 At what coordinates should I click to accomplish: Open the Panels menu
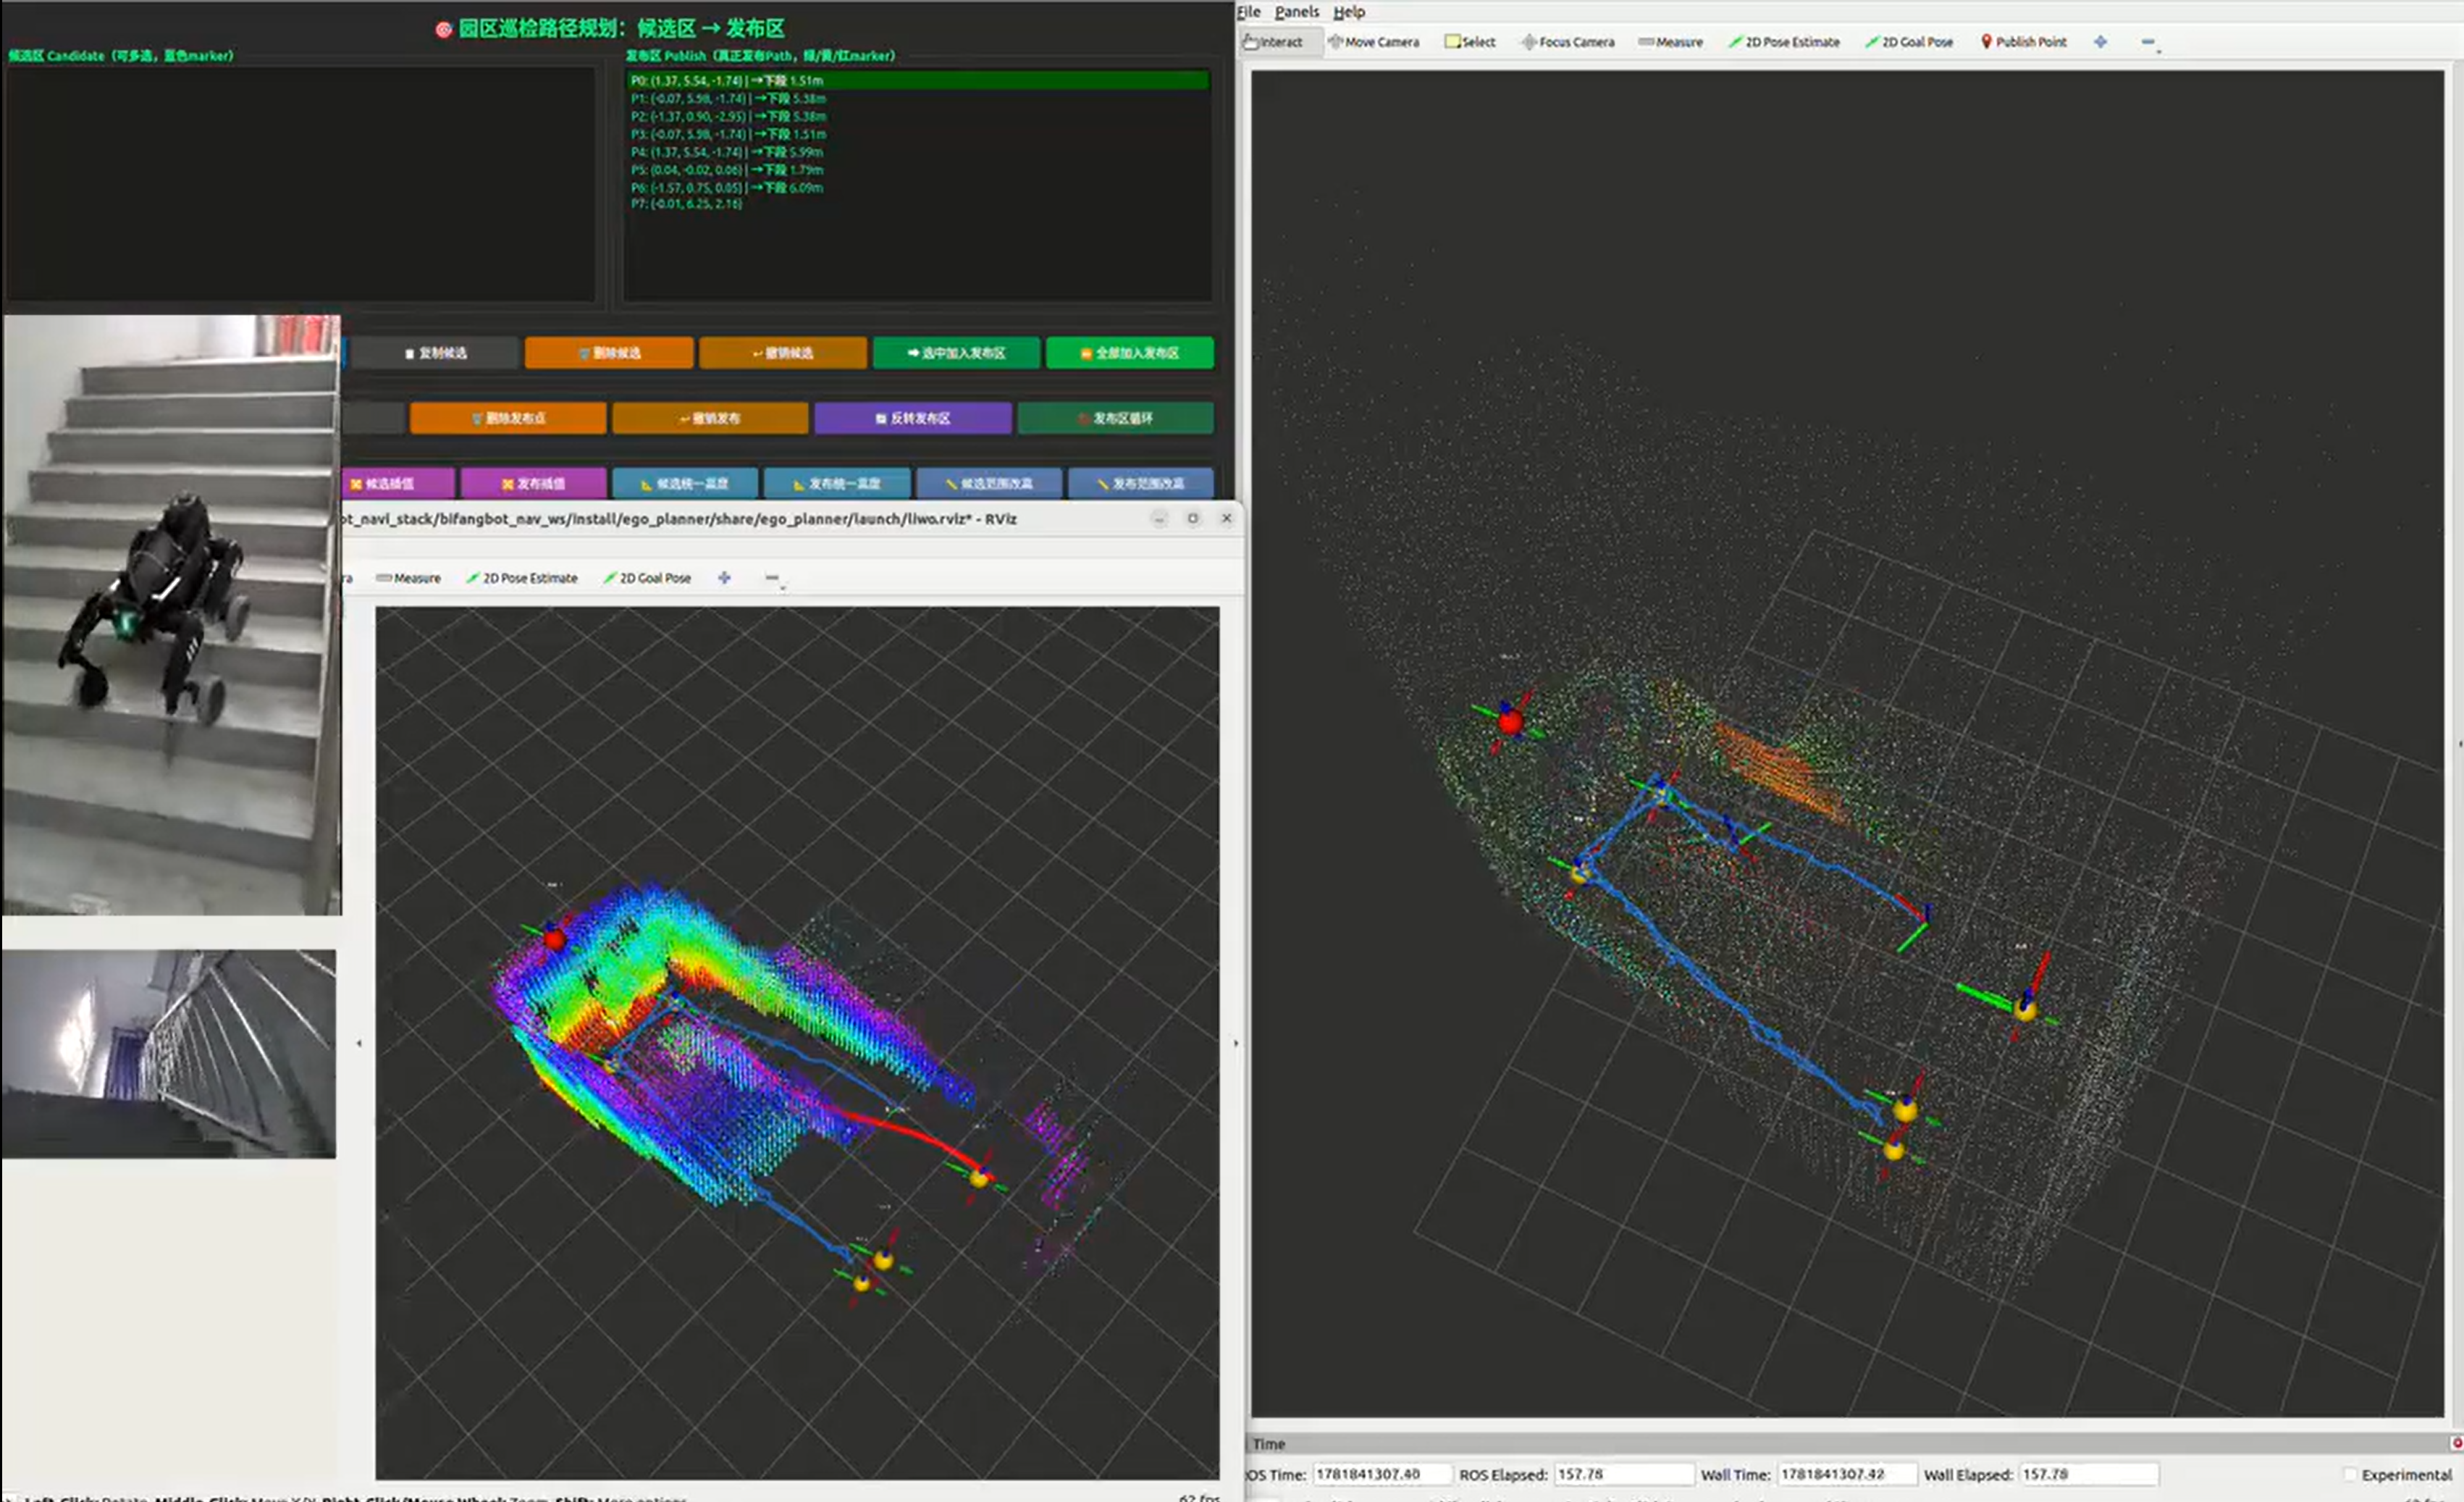coord(1296,12)
